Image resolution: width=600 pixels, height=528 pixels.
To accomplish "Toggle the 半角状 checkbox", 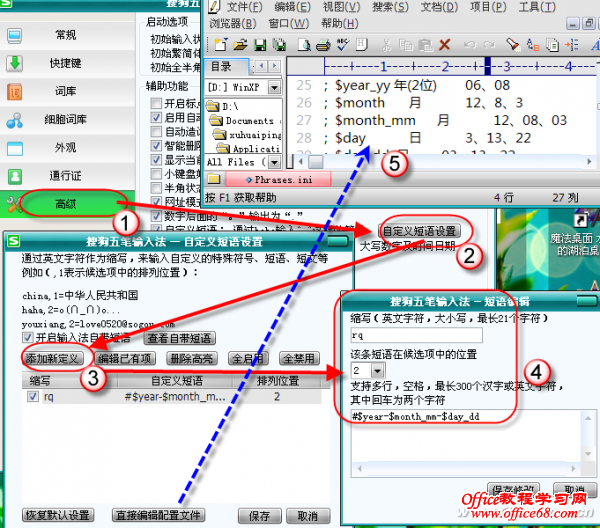I will click(x=156, y=188).
